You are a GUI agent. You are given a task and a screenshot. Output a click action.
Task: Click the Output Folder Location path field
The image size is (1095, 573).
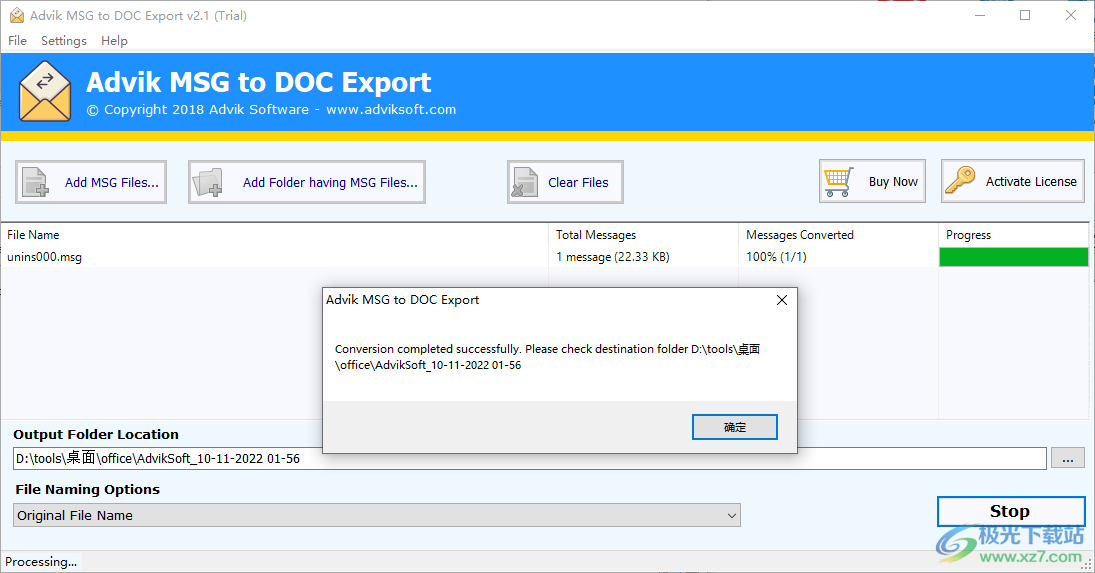coord(529,459)
